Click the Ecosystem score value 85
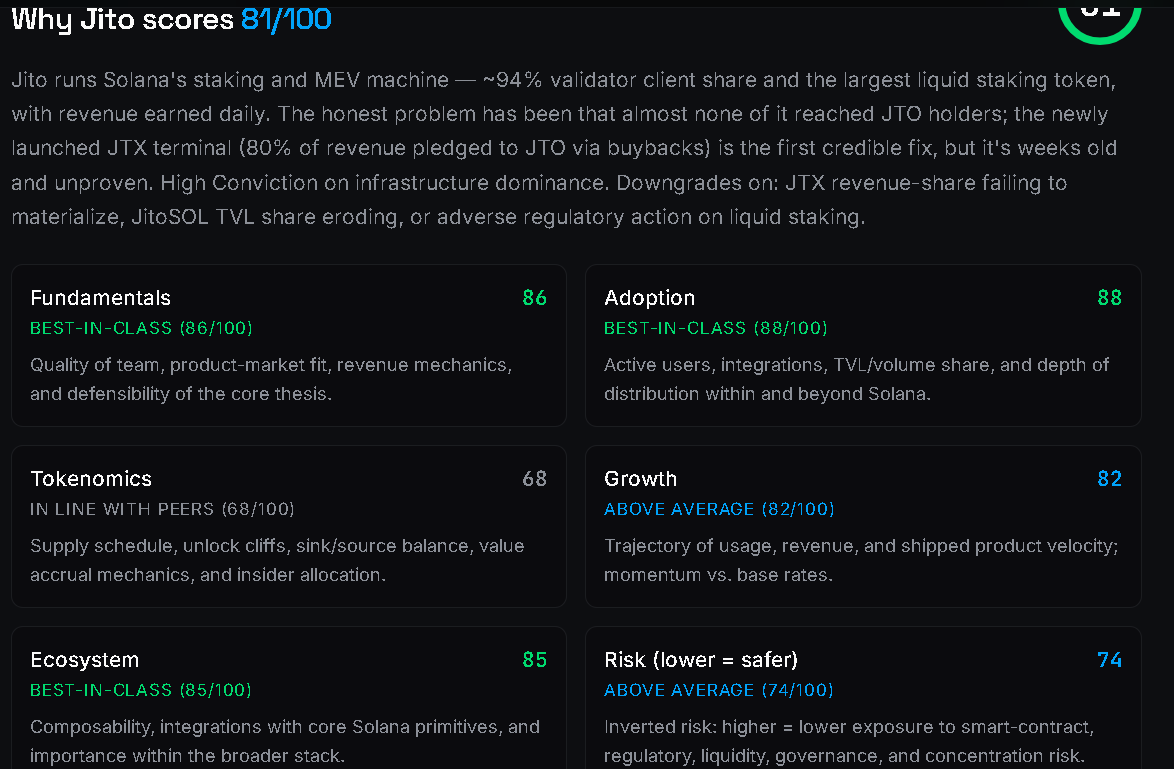Screen dimensions: 1174x769 535,660
